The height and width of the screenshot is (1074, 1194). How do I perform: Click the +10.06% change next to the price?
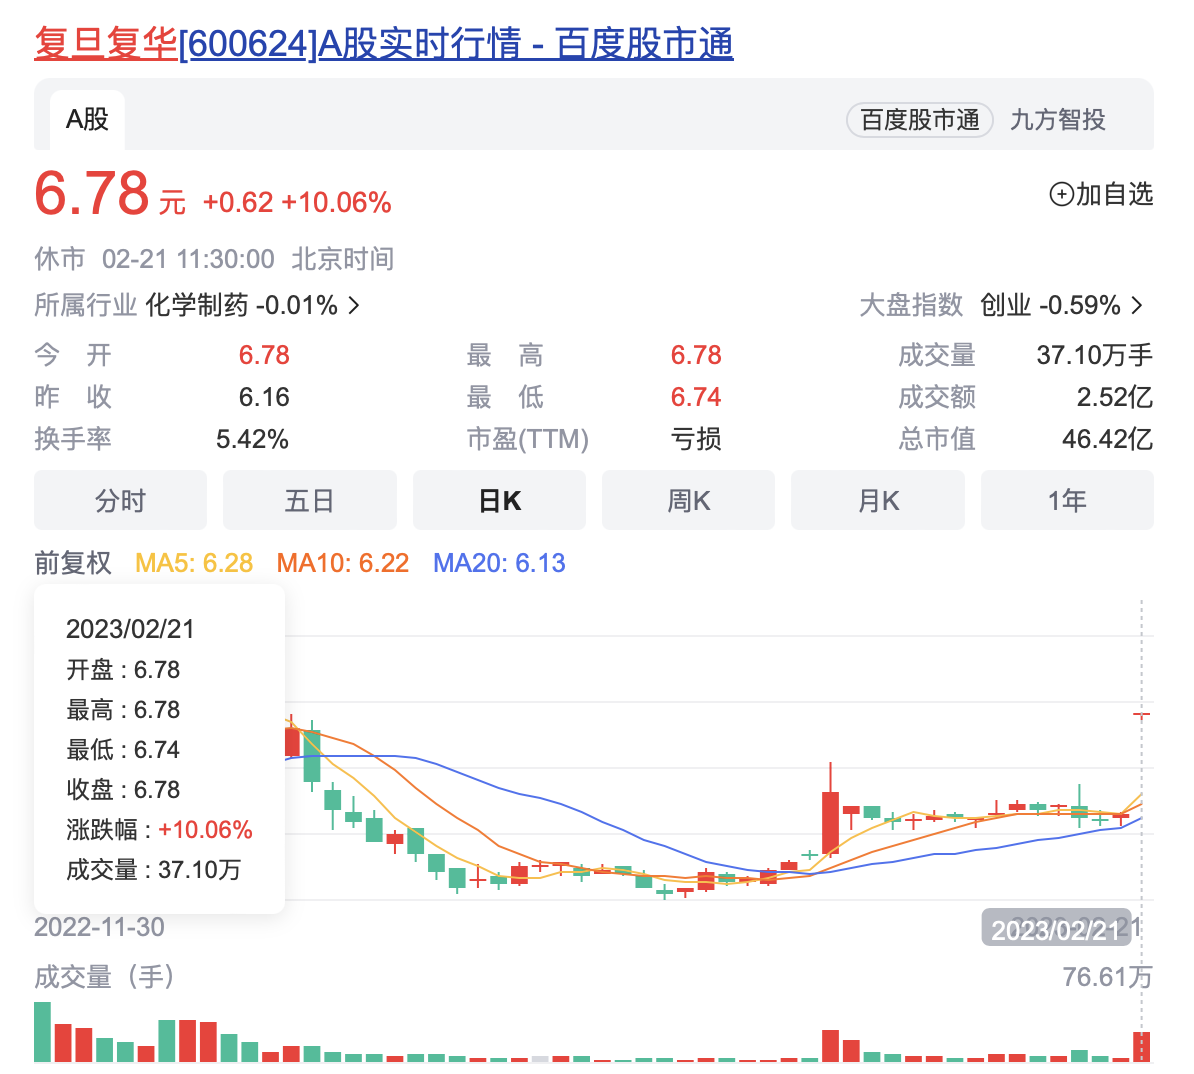[x=337, y=203]
